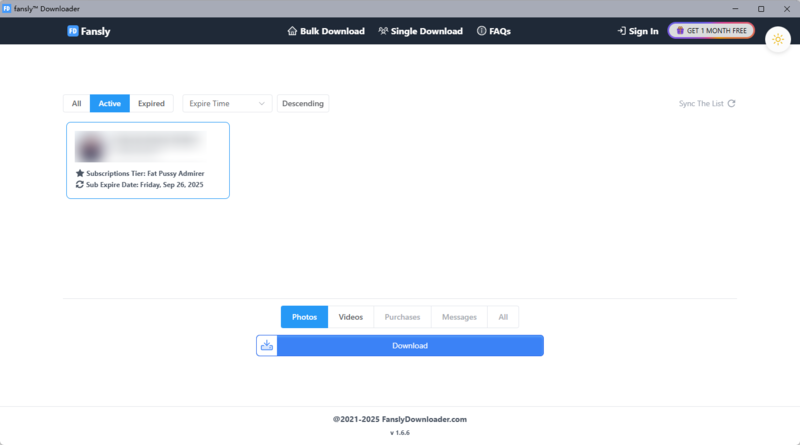Select the Messages content tab
Image resolution: width=800 pixels, height=445 pixels.
pyautogui.click(x=459, y=317)
